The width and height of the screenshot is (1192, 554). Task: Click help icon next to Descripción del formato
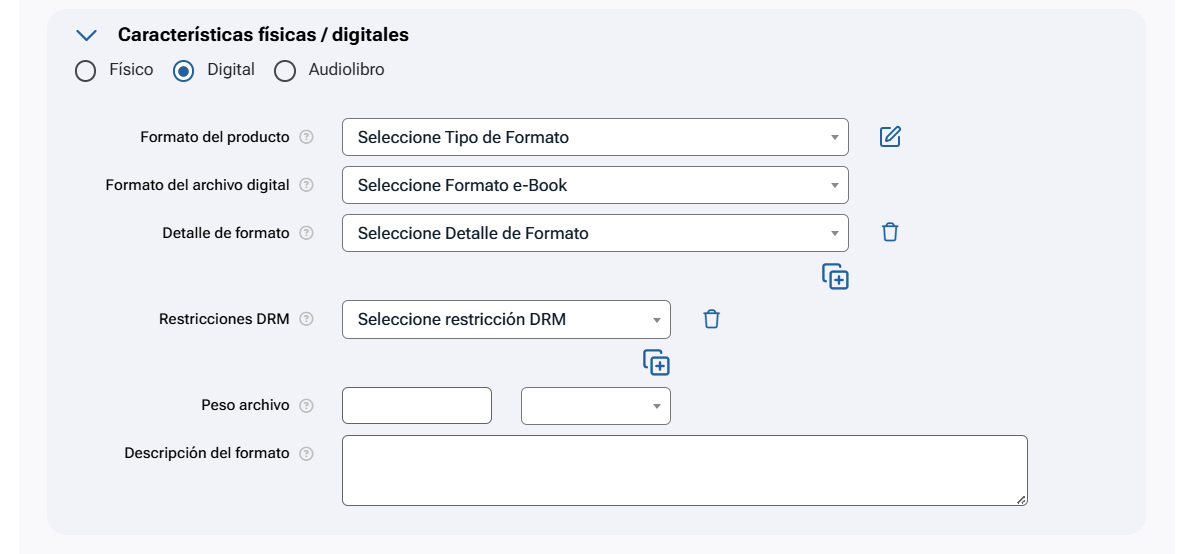(x=307, y=453)
